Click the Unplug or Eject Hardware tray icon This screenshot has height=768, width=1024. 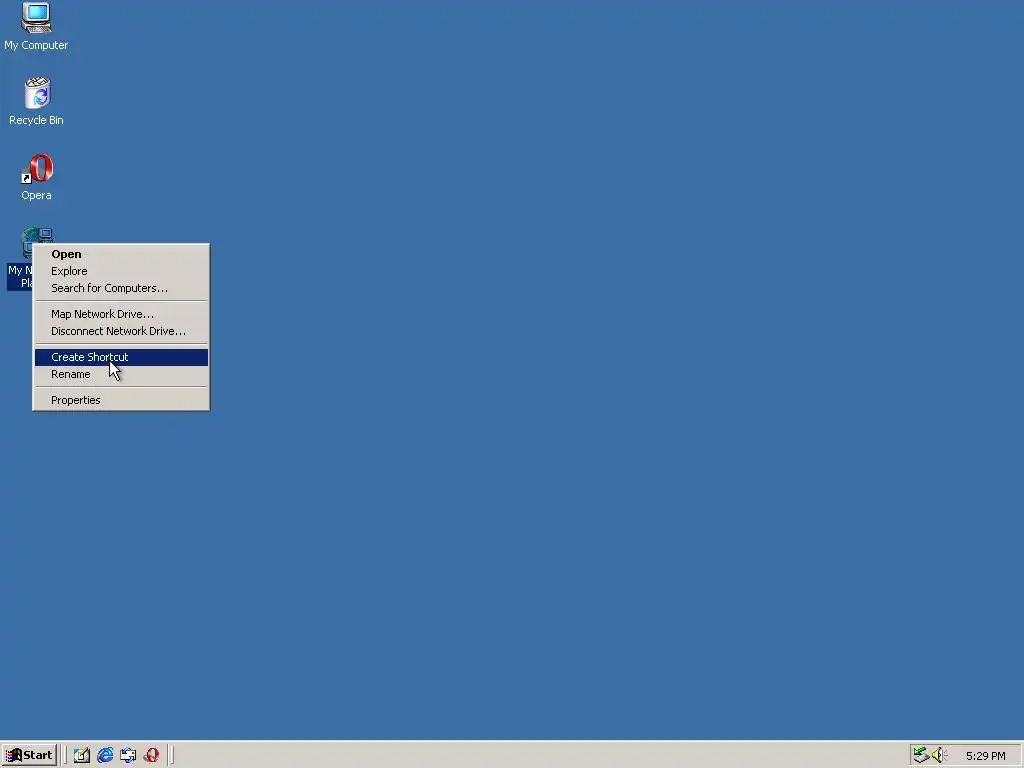click(921, 755)
